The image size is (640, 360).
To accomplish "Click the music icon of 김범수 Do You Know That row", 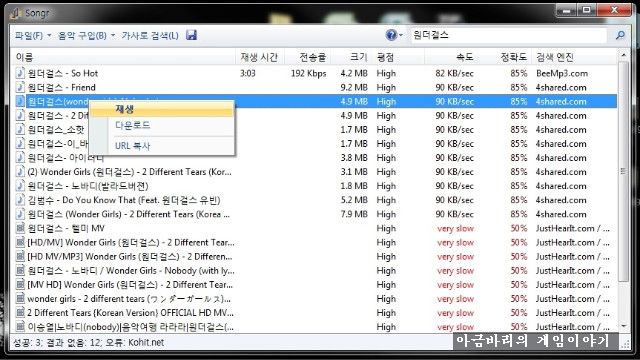I will (x=20, y=200).
